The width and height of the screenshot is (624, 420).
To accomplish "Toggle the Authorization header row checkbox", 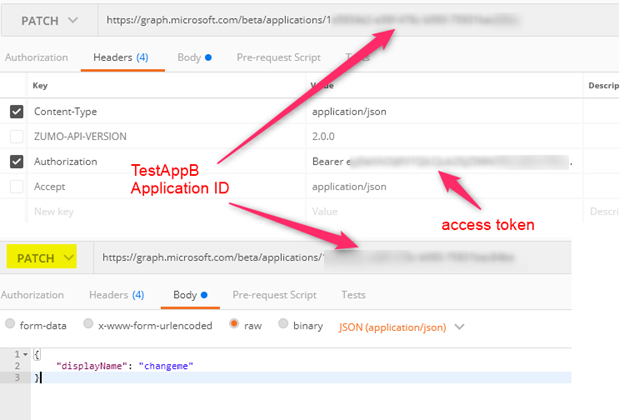I will click(16, 161).
